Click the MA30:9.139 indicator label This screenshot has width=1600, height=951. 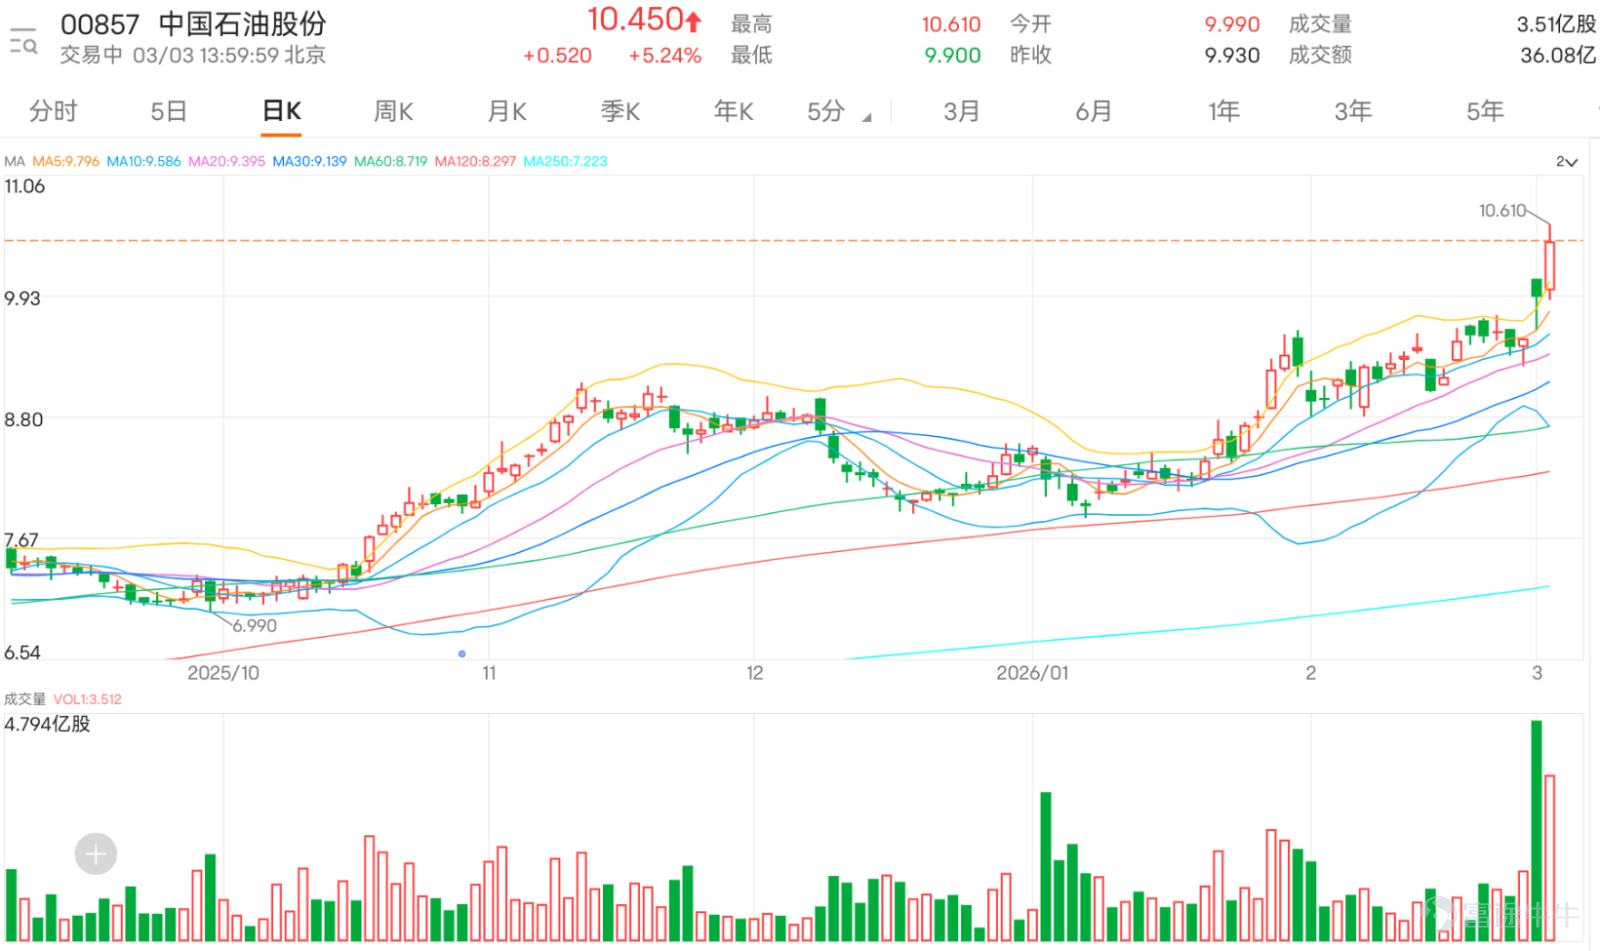(x=310, y=161)
